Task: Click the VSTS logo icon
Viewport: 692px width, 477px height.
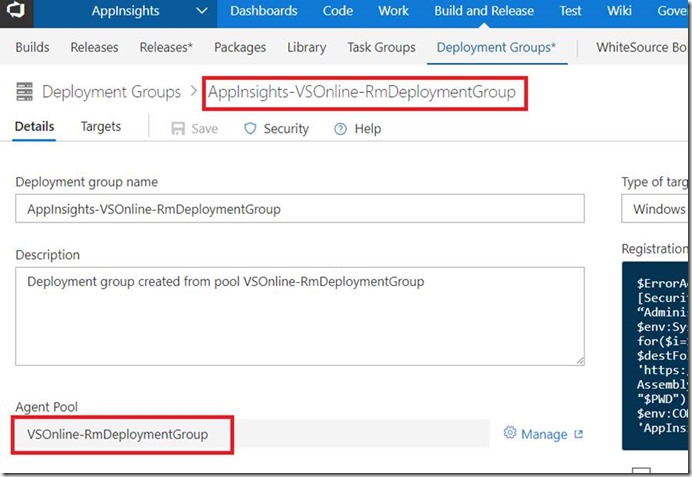Action: (x=16, y=10)
